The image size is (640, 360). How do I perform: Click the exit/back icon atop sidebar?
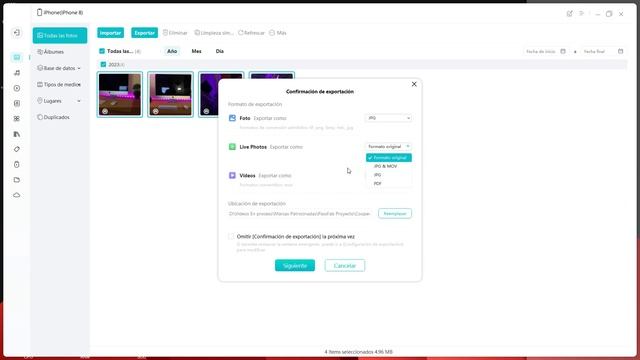(17, 32)
